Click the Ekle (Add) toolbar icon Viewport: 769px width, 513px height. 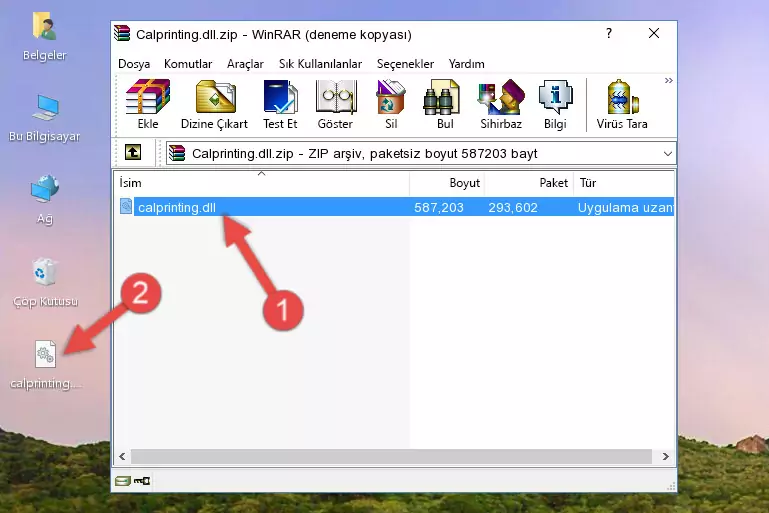coord(148,104)
